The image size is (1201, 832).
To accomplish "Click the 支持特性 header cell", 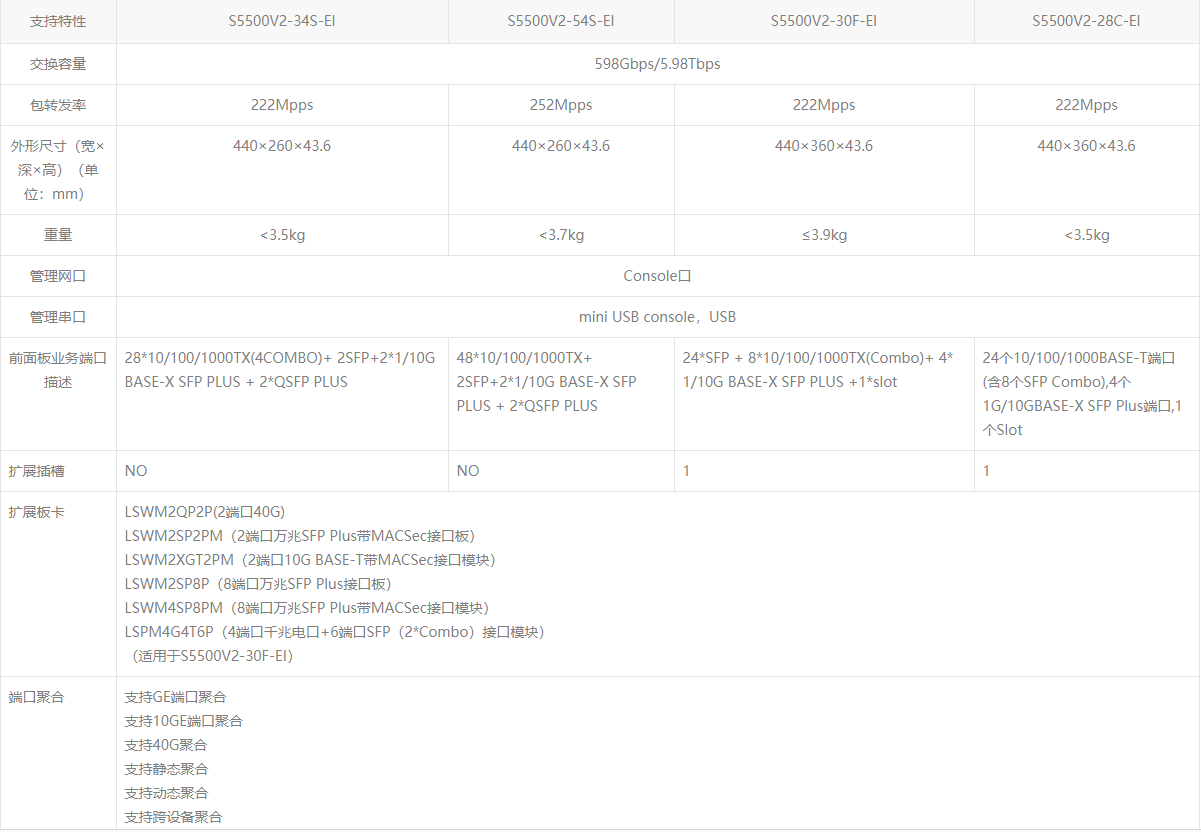I will coord(58,21).
